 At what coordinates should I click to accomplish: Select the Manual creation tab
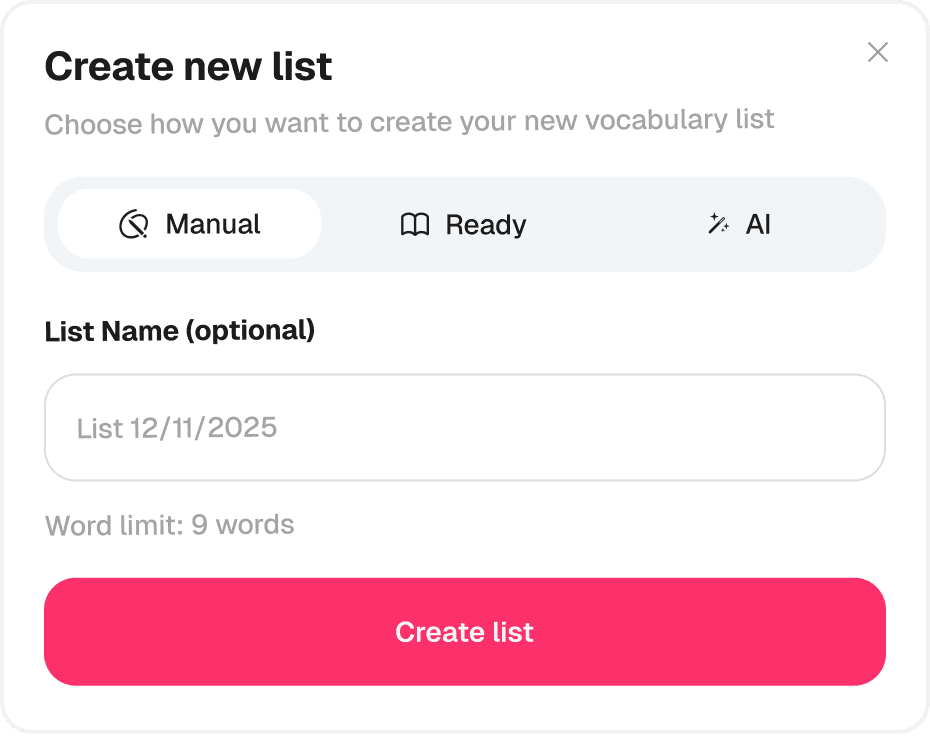189,224
